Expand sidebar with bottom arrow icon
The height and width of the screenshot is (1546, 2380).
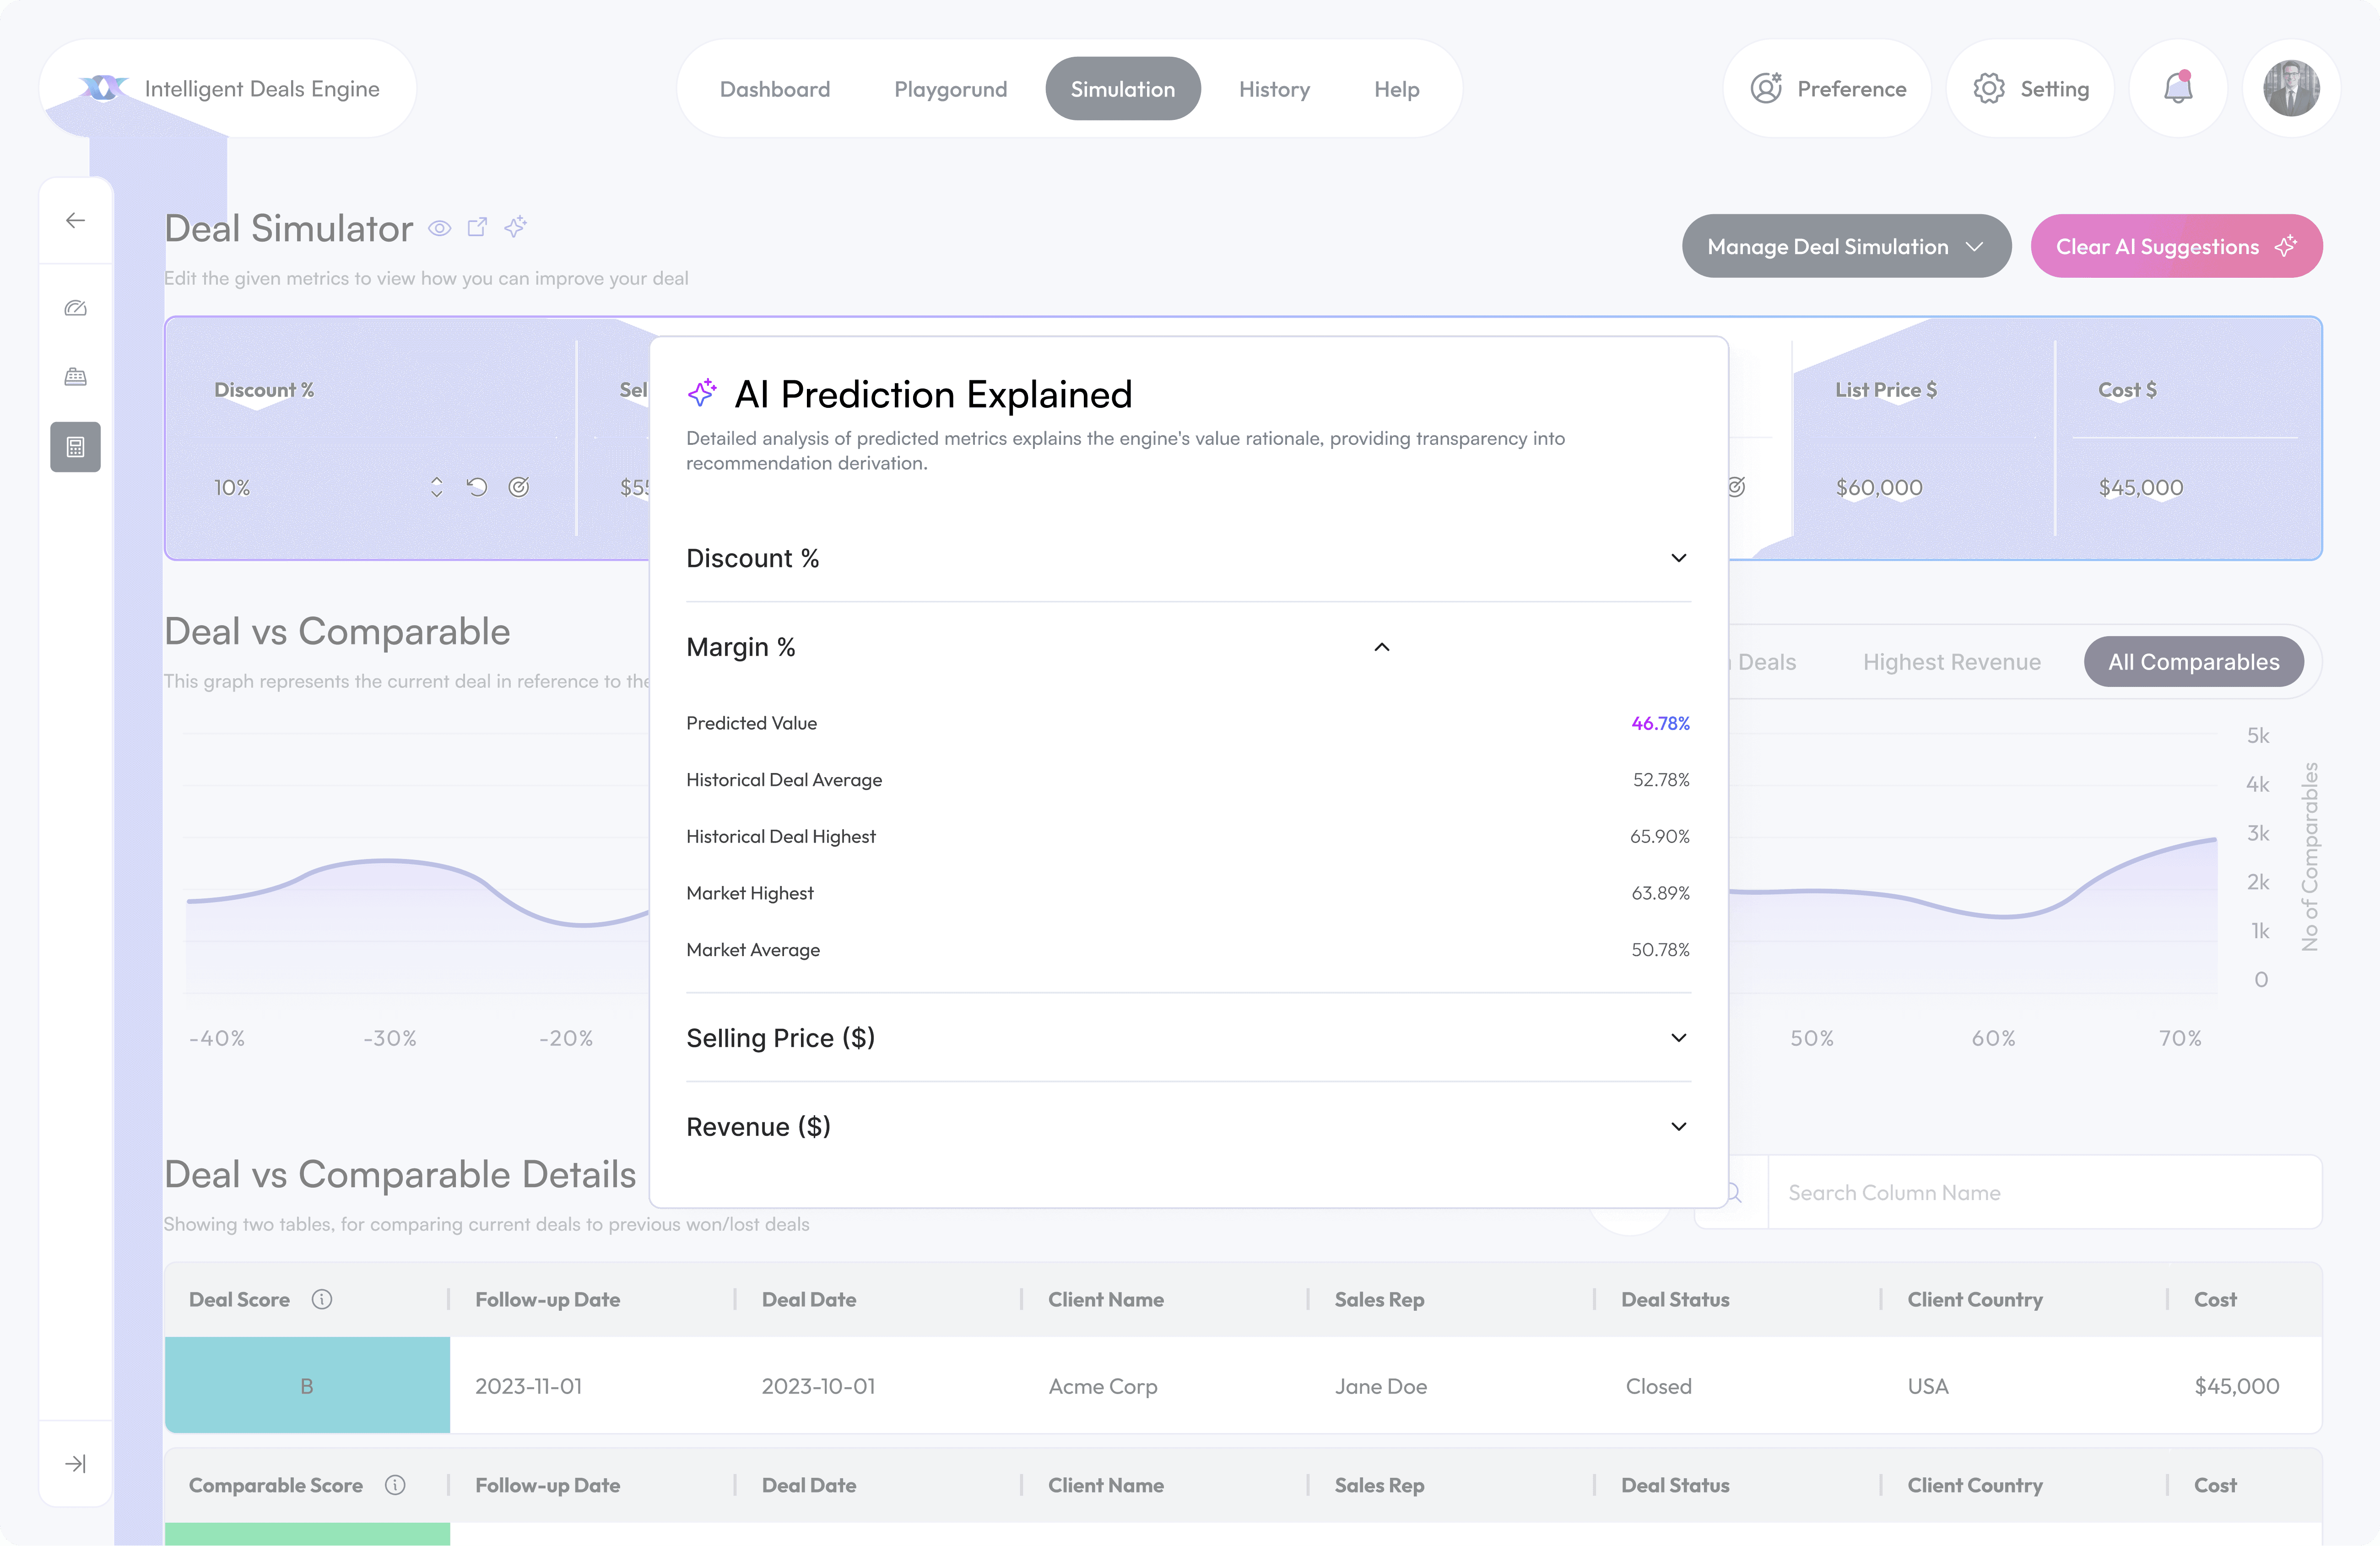[75, 1463]
